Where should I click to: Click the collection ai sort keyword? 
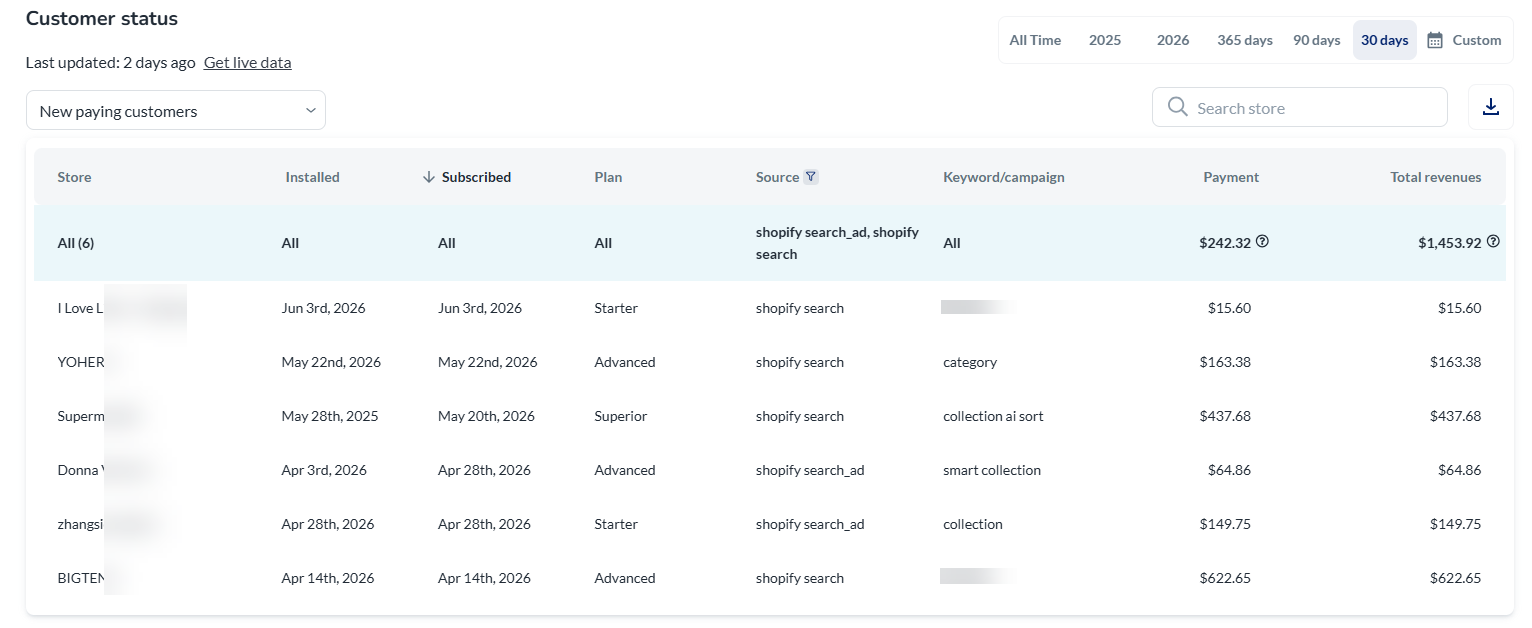point(993,416)
